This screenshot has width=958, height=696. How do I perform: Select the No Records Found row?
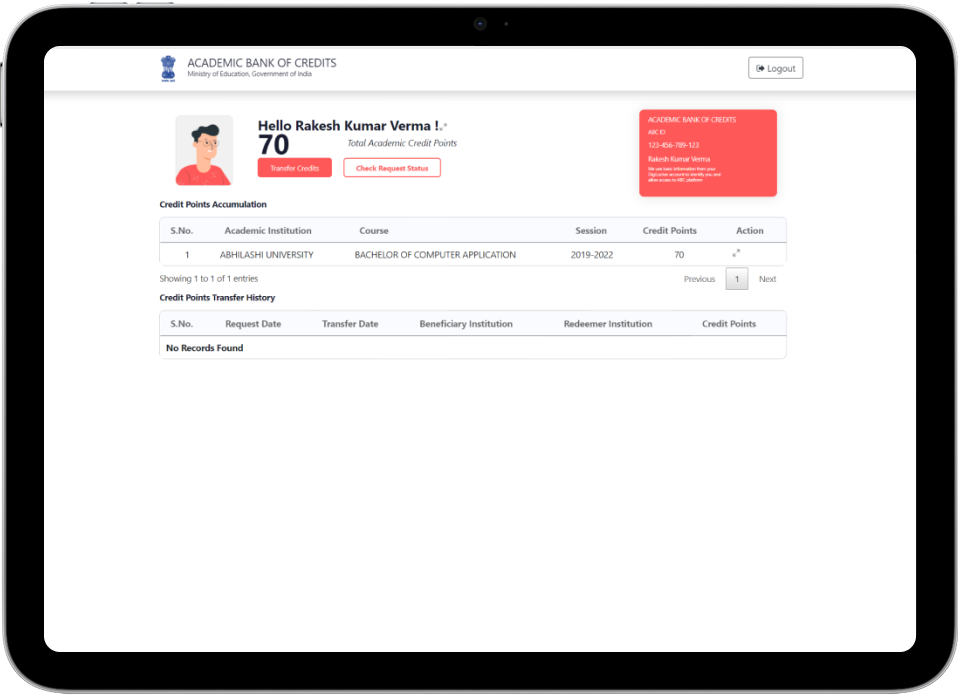(x=204, y=347)
